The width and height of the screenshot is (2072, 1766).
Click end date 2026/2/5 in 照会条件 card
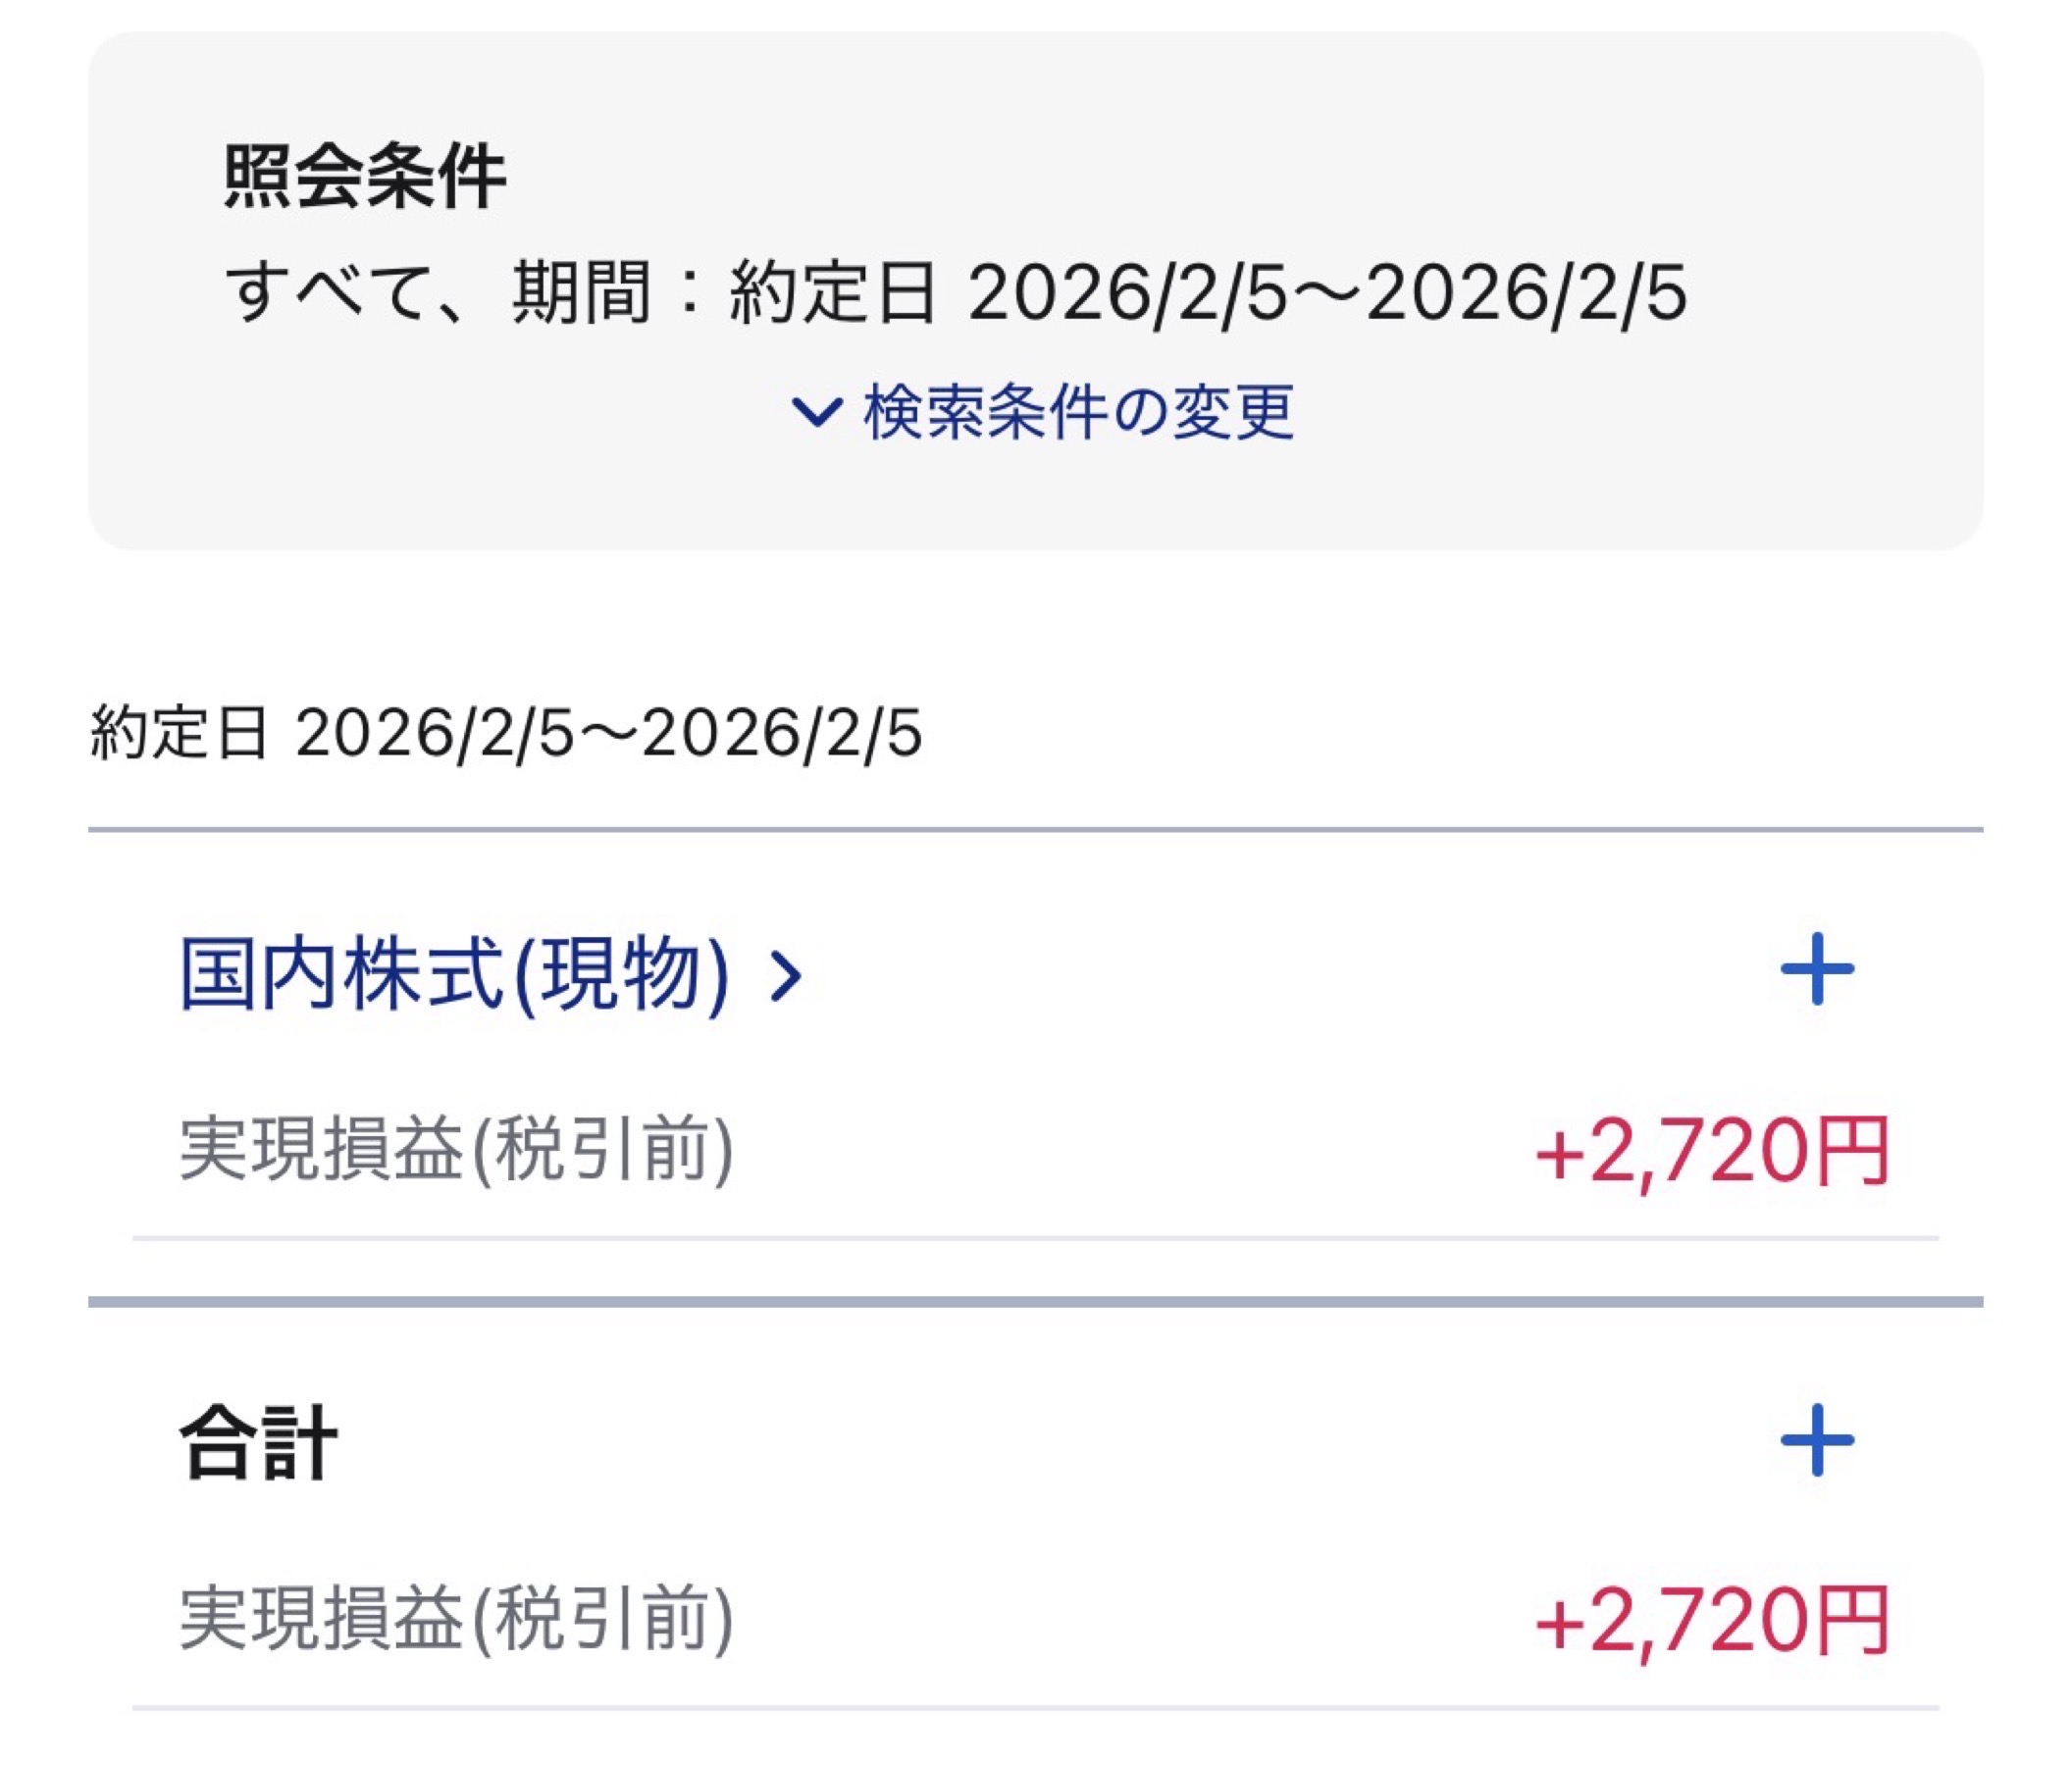pos(1527,293)
